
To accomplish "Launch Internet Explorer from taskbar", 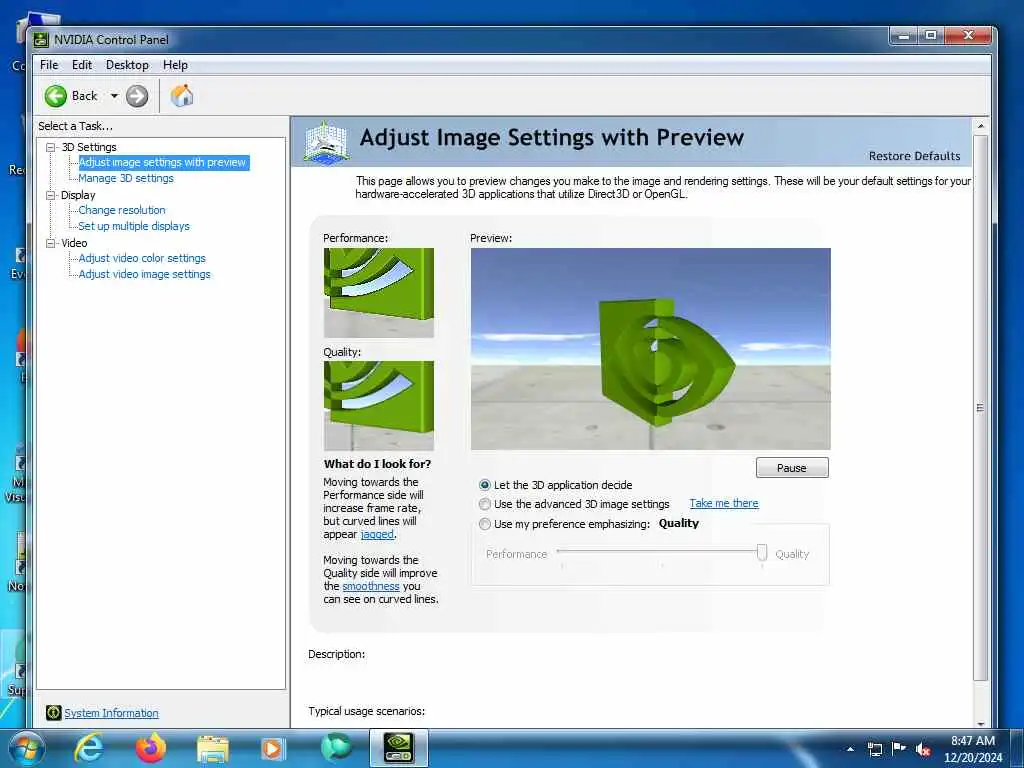I will click(x=89, y=748).
